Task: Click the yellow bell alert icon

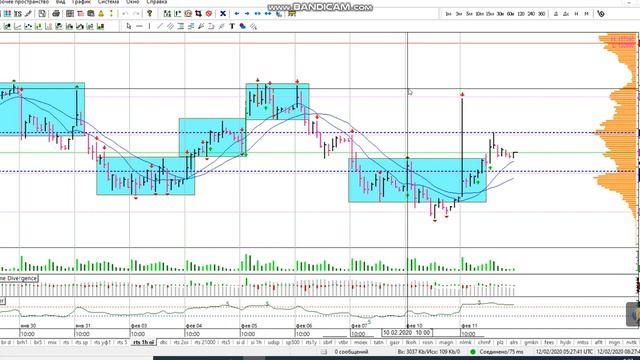Action: [x=101, y=13]
